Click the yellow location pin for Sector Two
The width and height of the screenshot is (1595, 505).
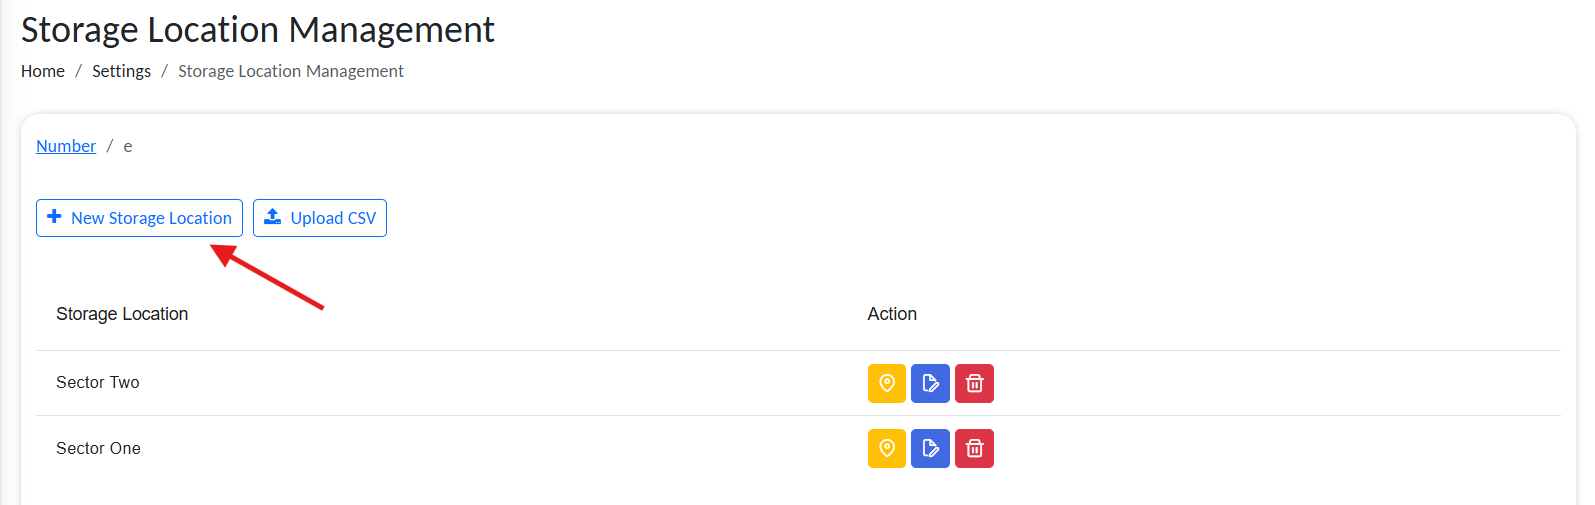coord(886,383)
